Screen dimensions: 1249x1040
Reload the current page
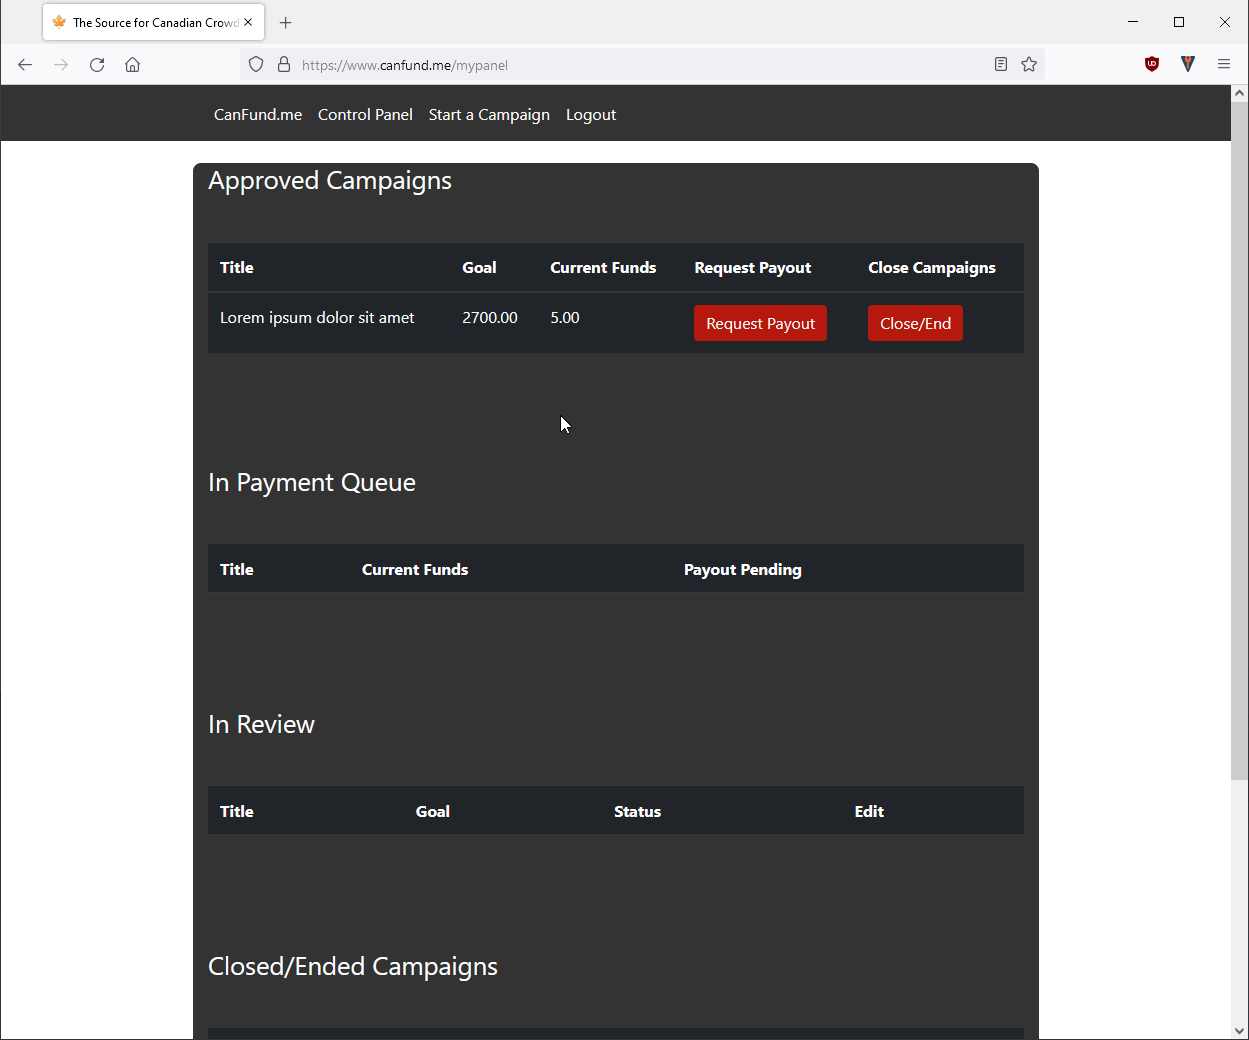(97, 65)
